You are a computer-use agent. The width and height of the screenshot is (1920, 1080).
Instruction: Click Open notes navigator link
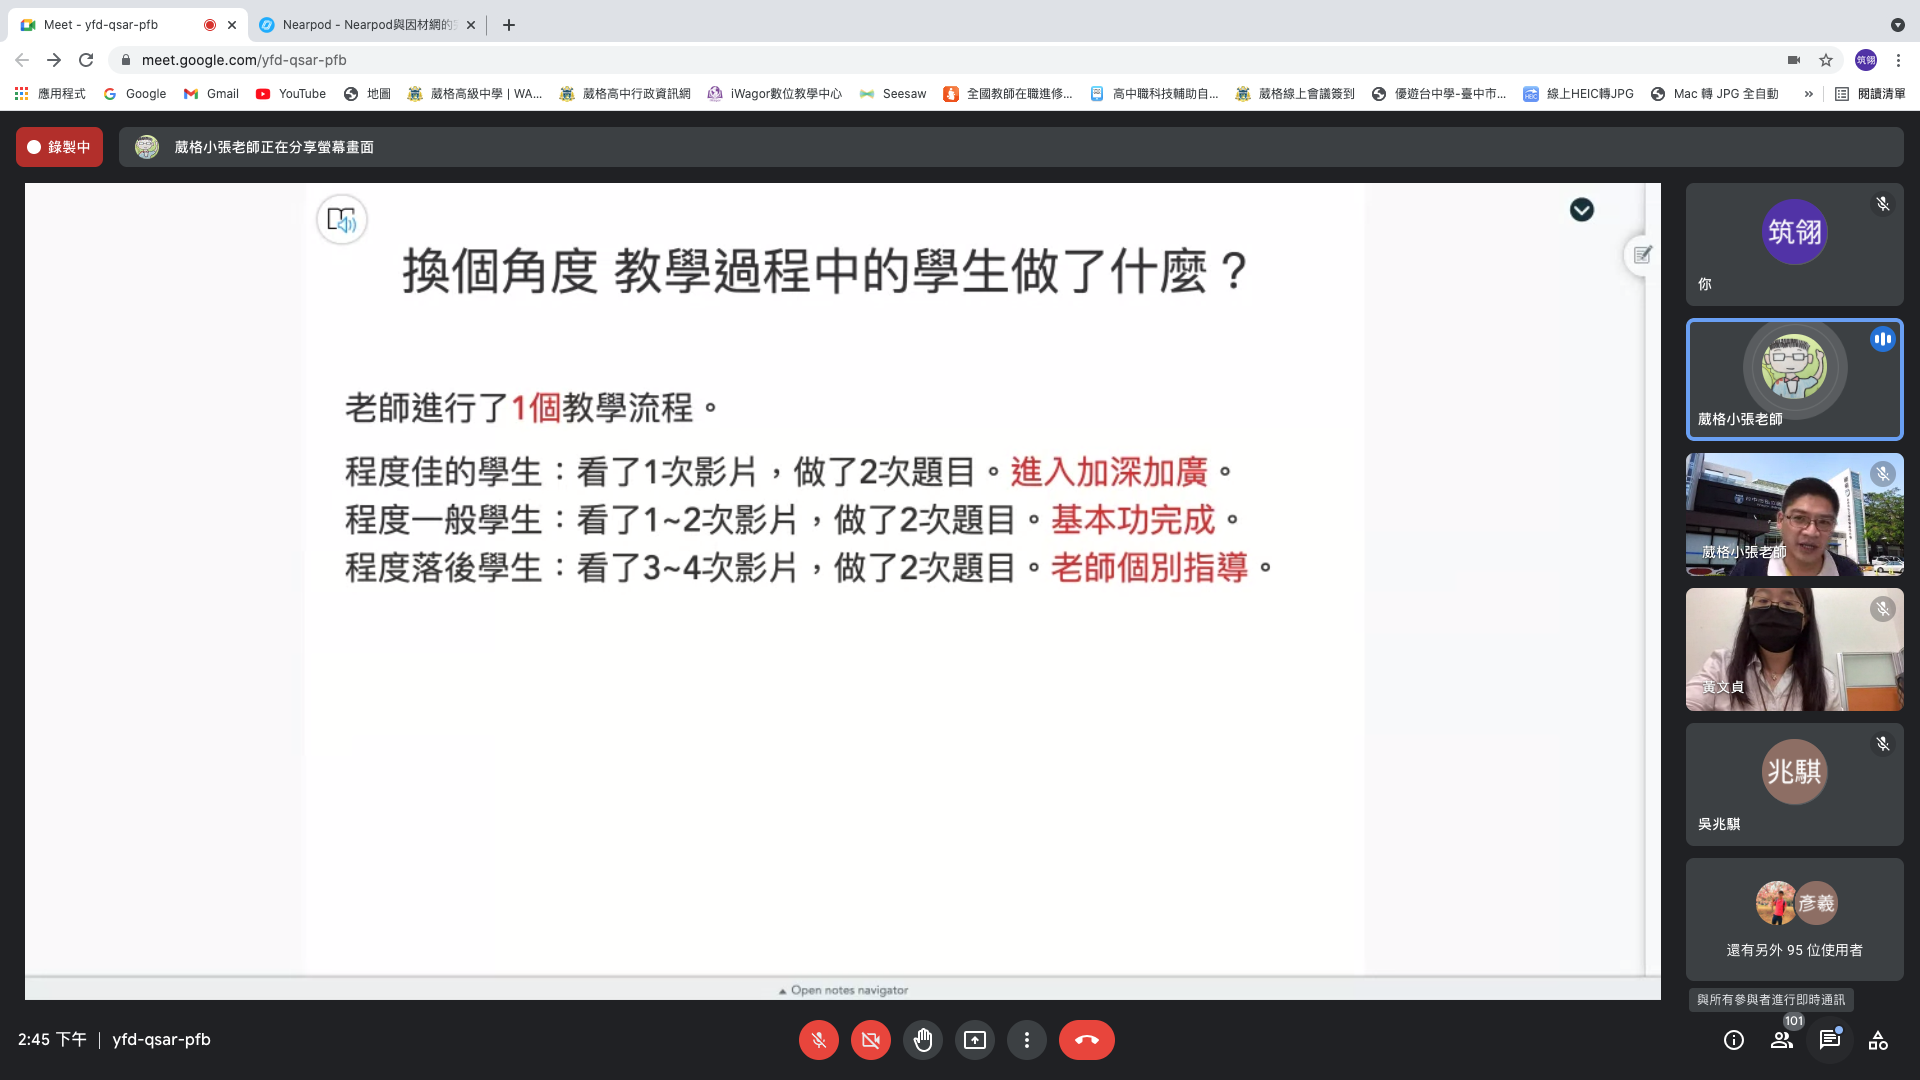tap(843, 990)
